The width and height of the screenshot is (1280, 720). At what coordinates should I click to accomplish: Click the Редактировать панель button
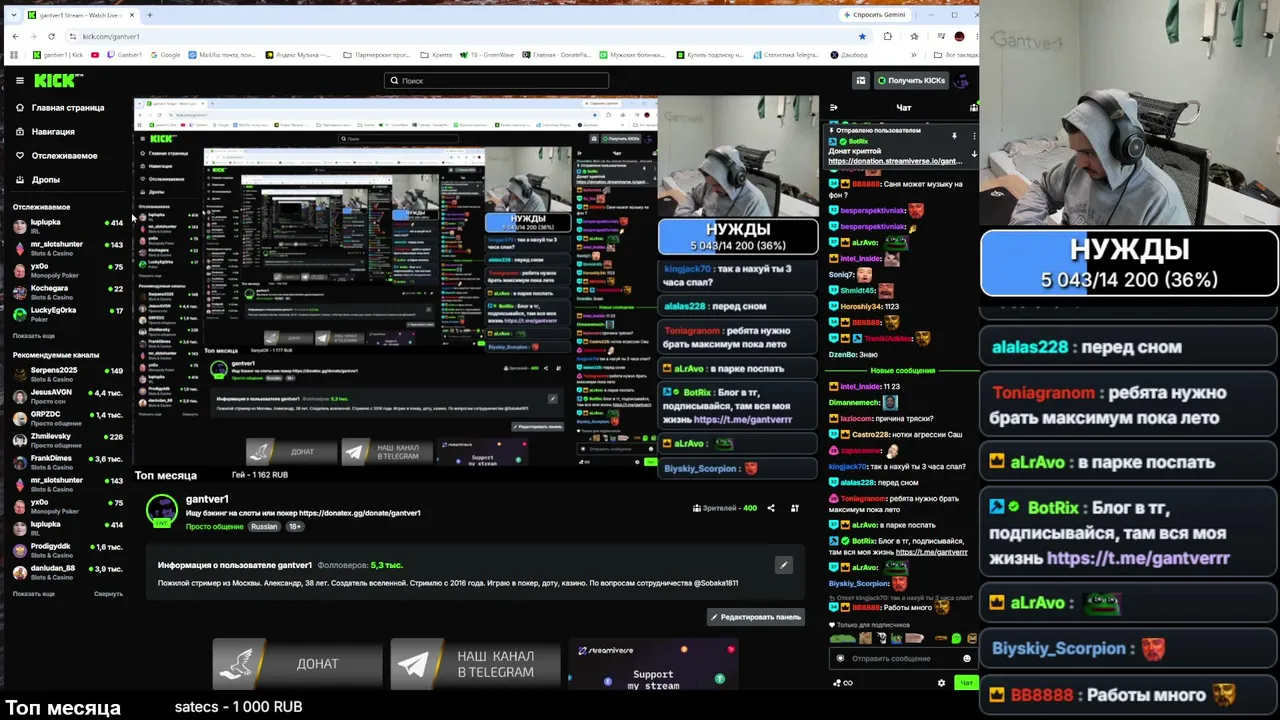pyautogui.click(x=755, y=617)
